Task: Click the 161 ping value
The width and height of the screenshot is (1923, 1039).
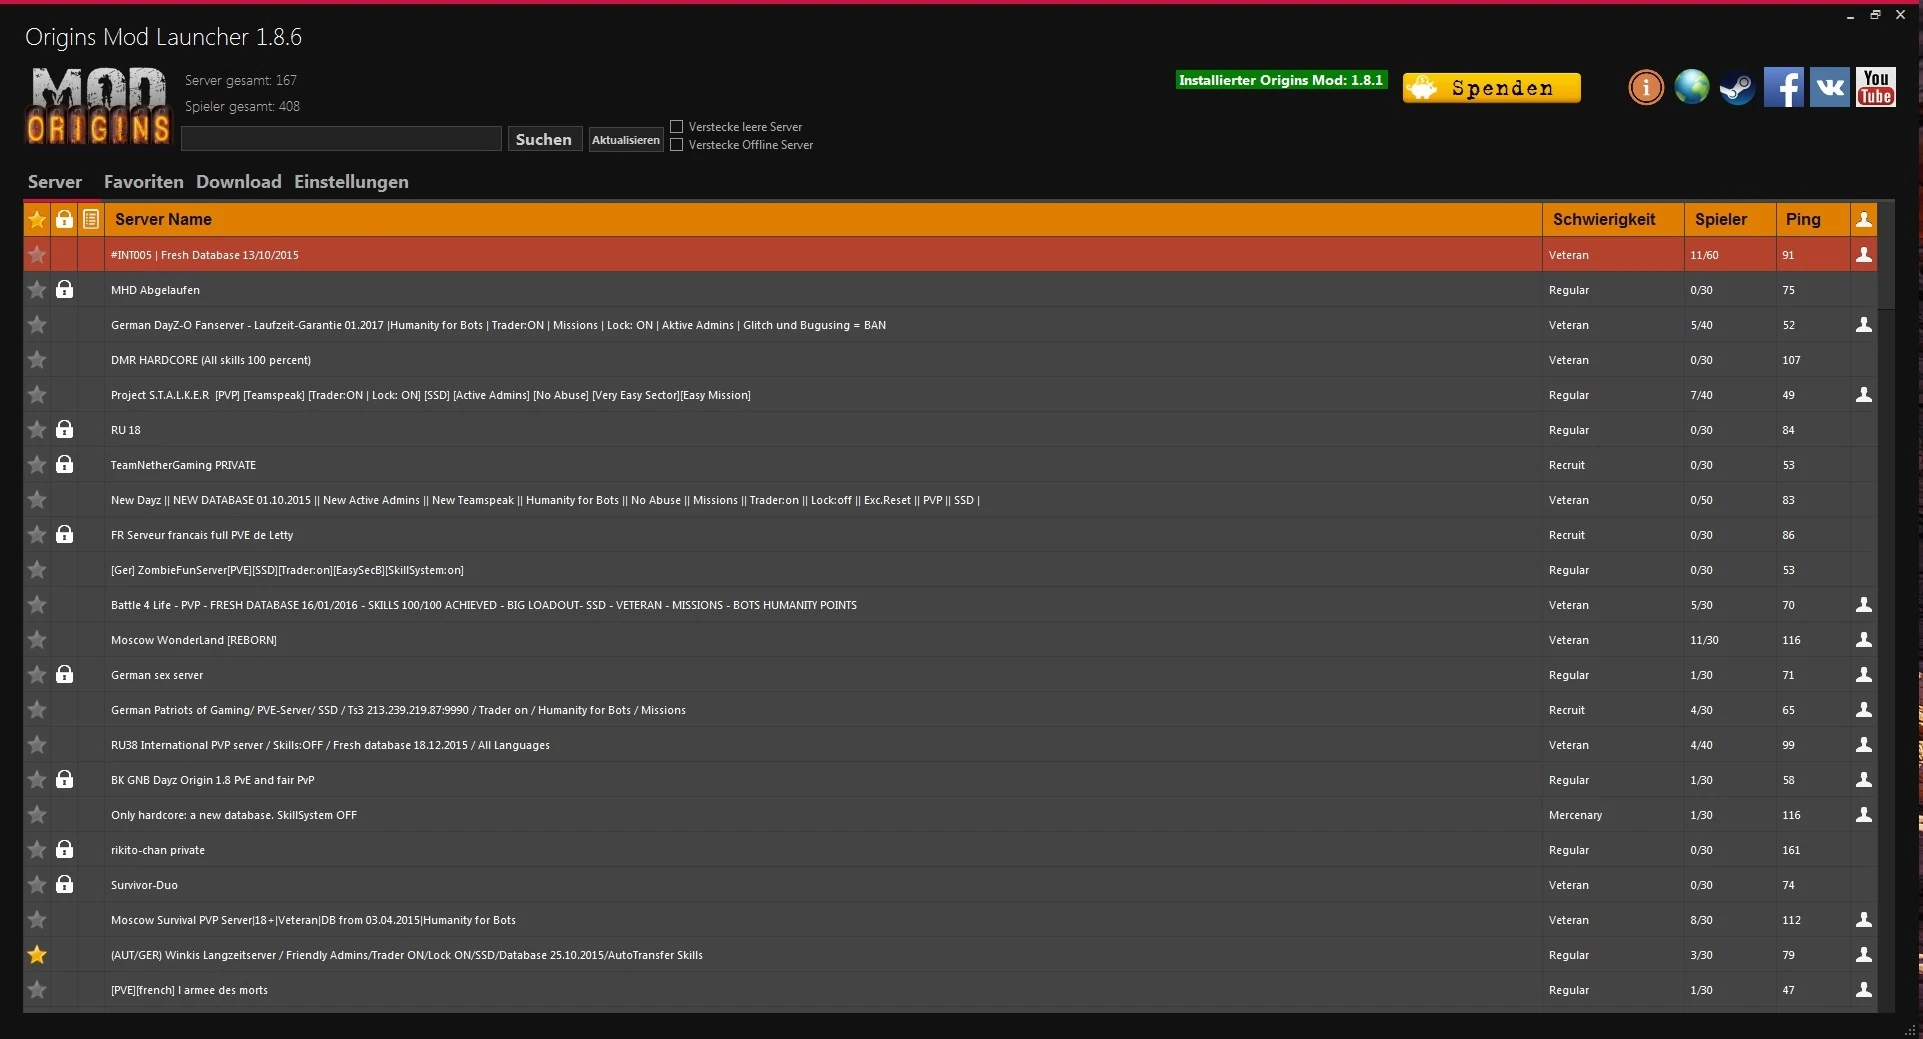Action: coord(1791,850)
